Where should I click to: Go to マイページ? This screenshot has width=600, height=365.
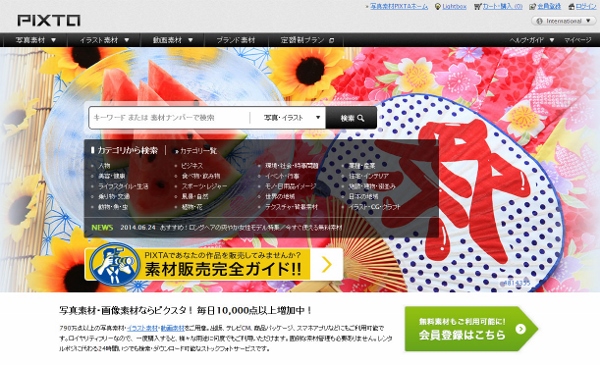578,40
